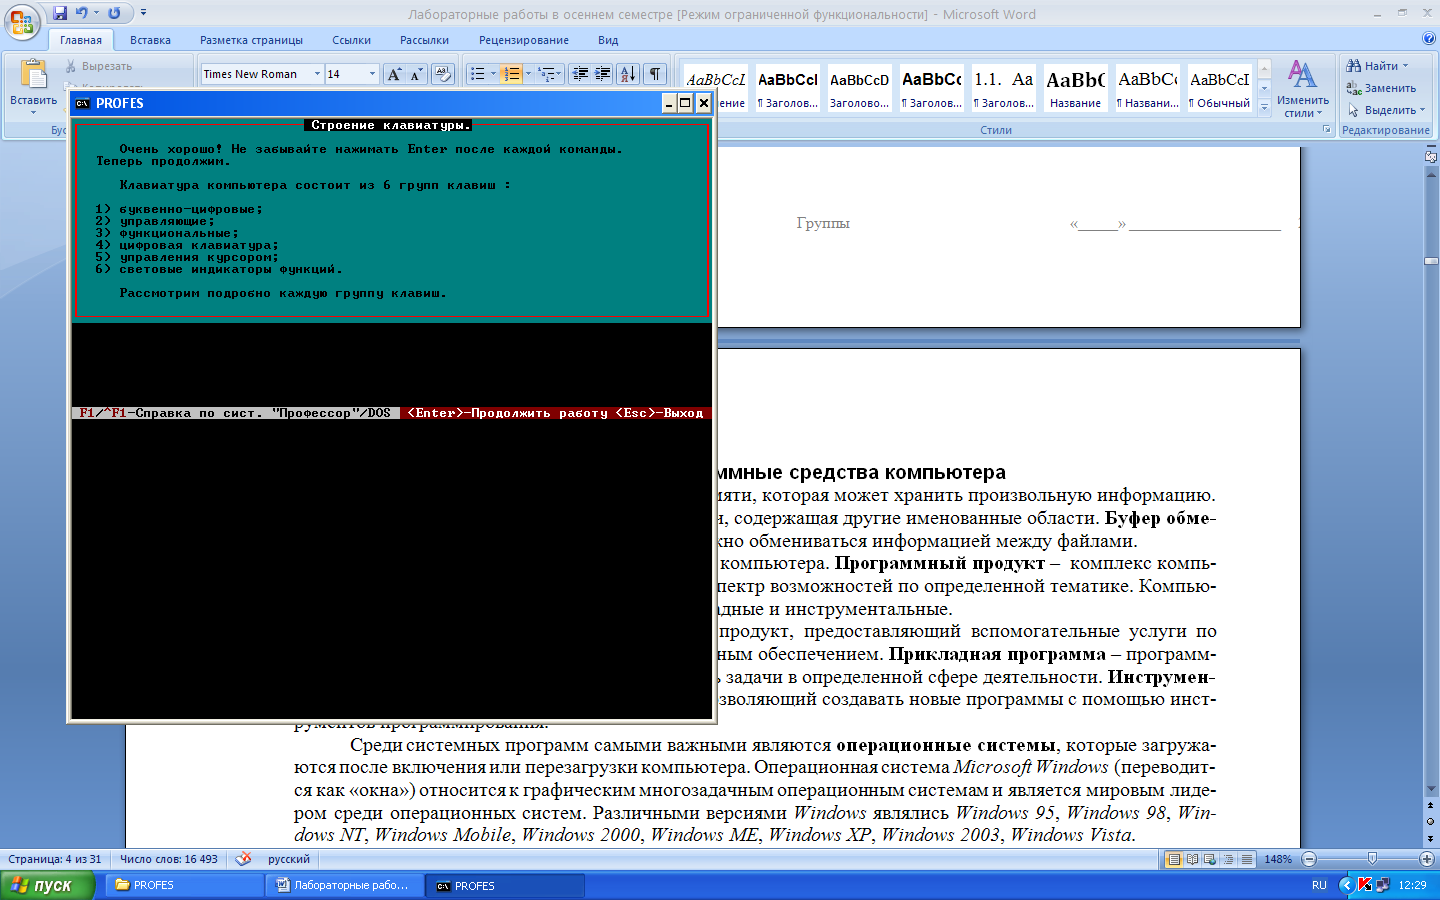Click русский language indicator in status bar
The image size is (1440, 900).
point(289,859)
